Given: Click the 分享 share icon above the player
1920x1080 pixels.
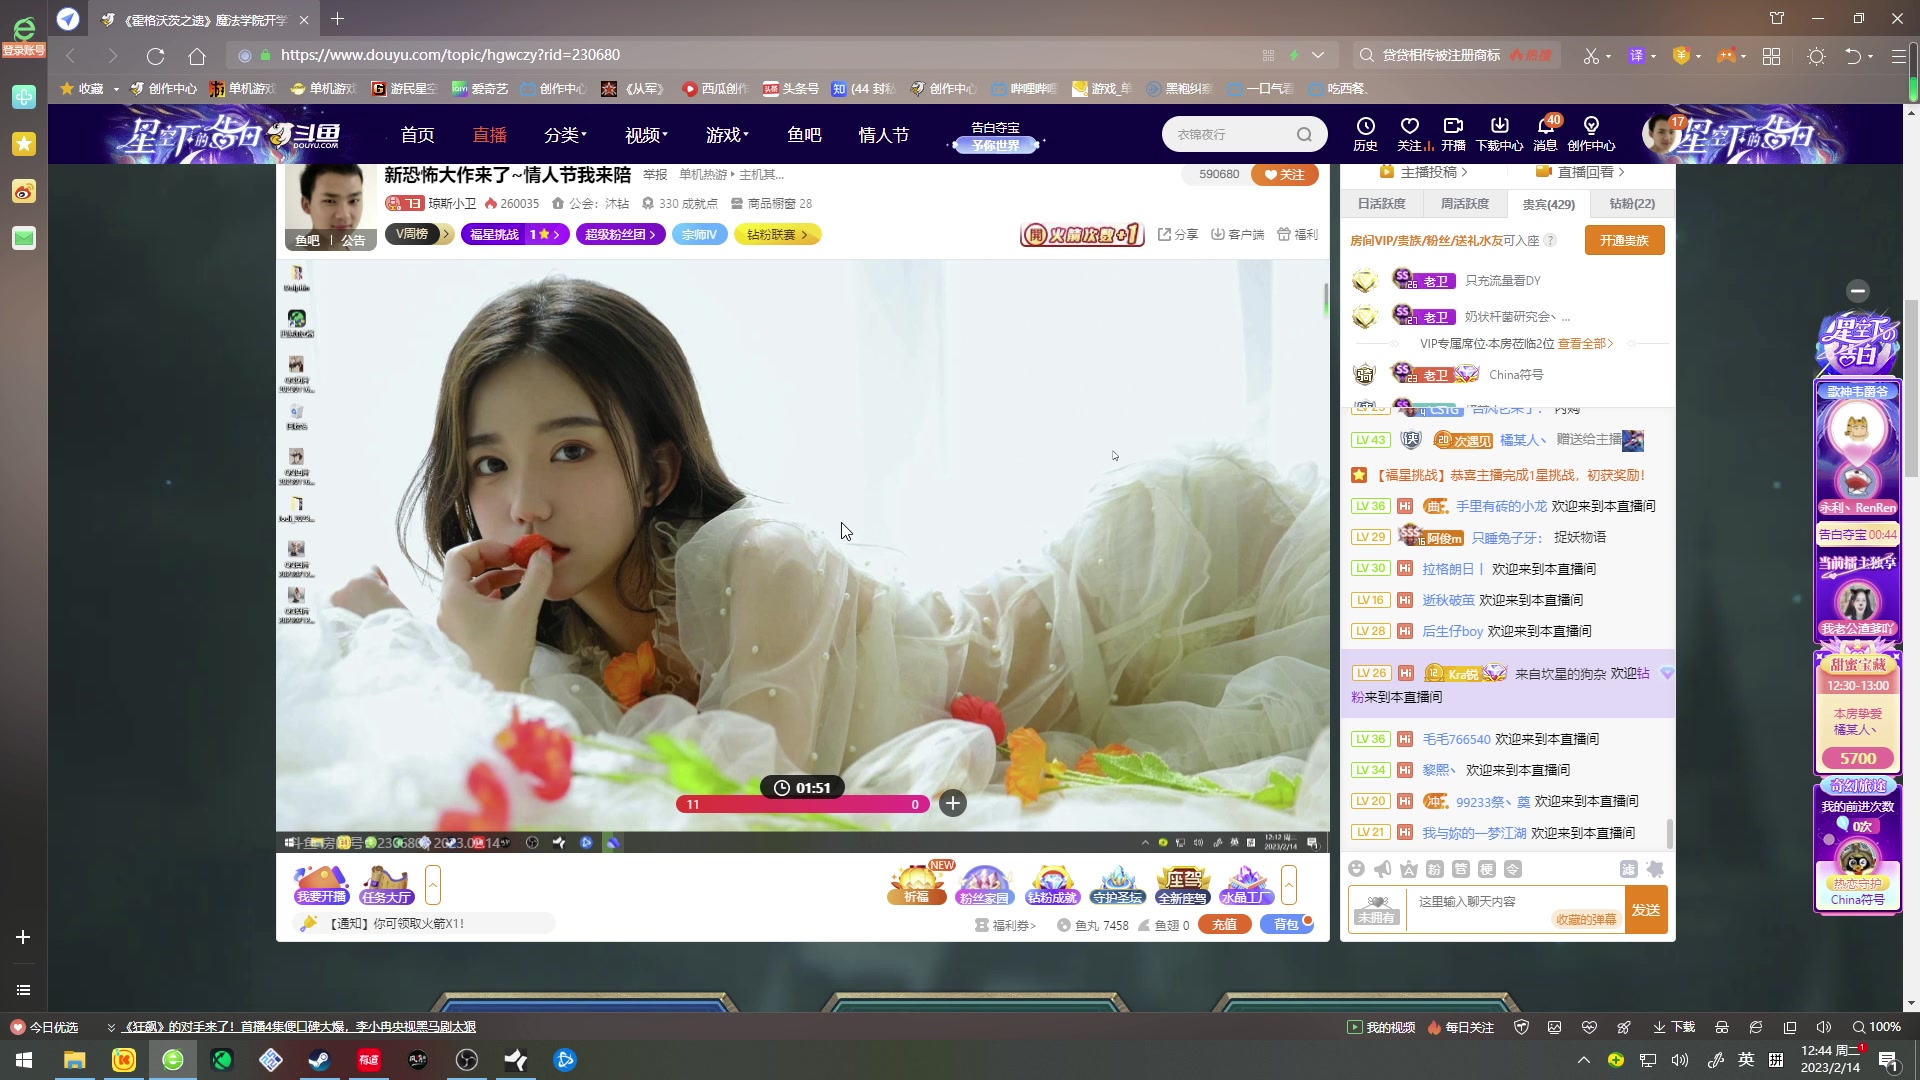Looking at the screenshot, I should click(x=1179, y=234).
